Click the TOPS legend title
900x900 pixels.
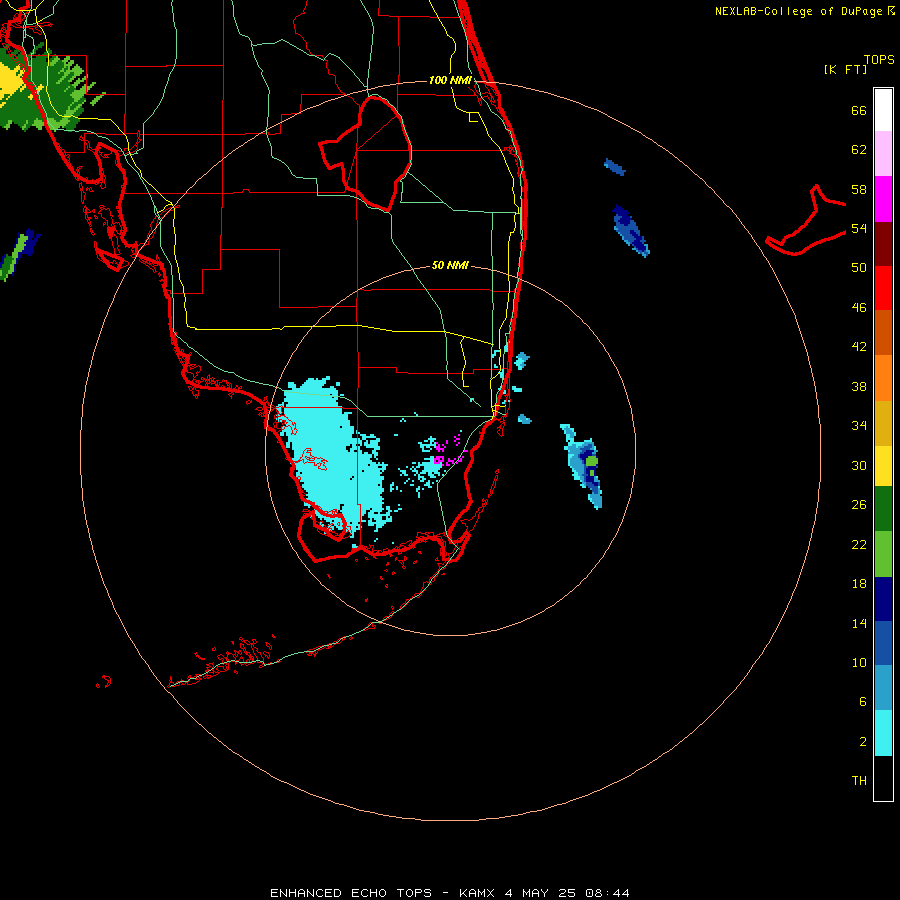[879, 60]
